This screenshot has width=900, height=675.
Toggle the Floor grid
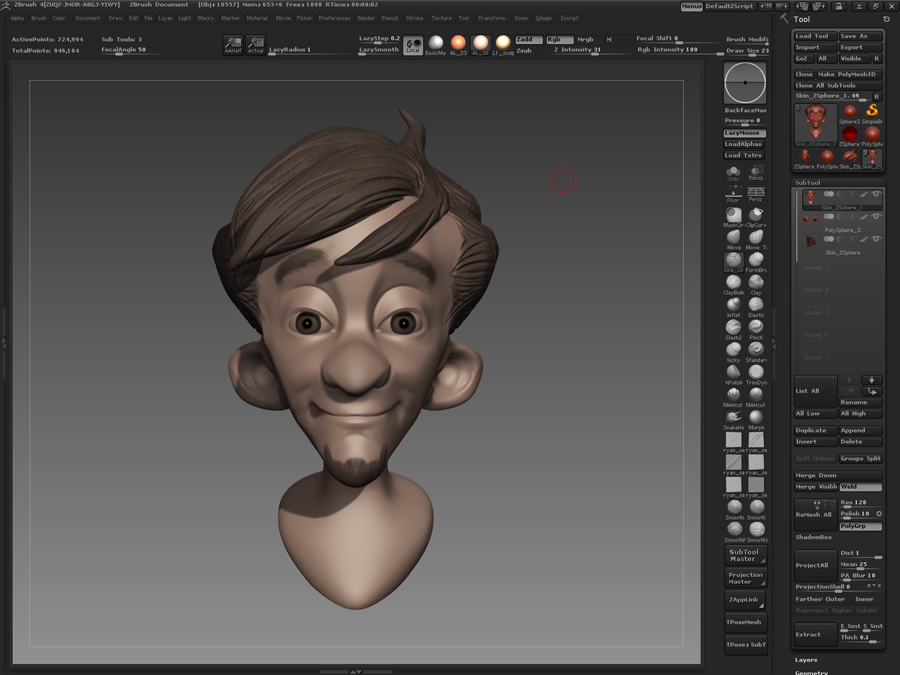[733, 194]
